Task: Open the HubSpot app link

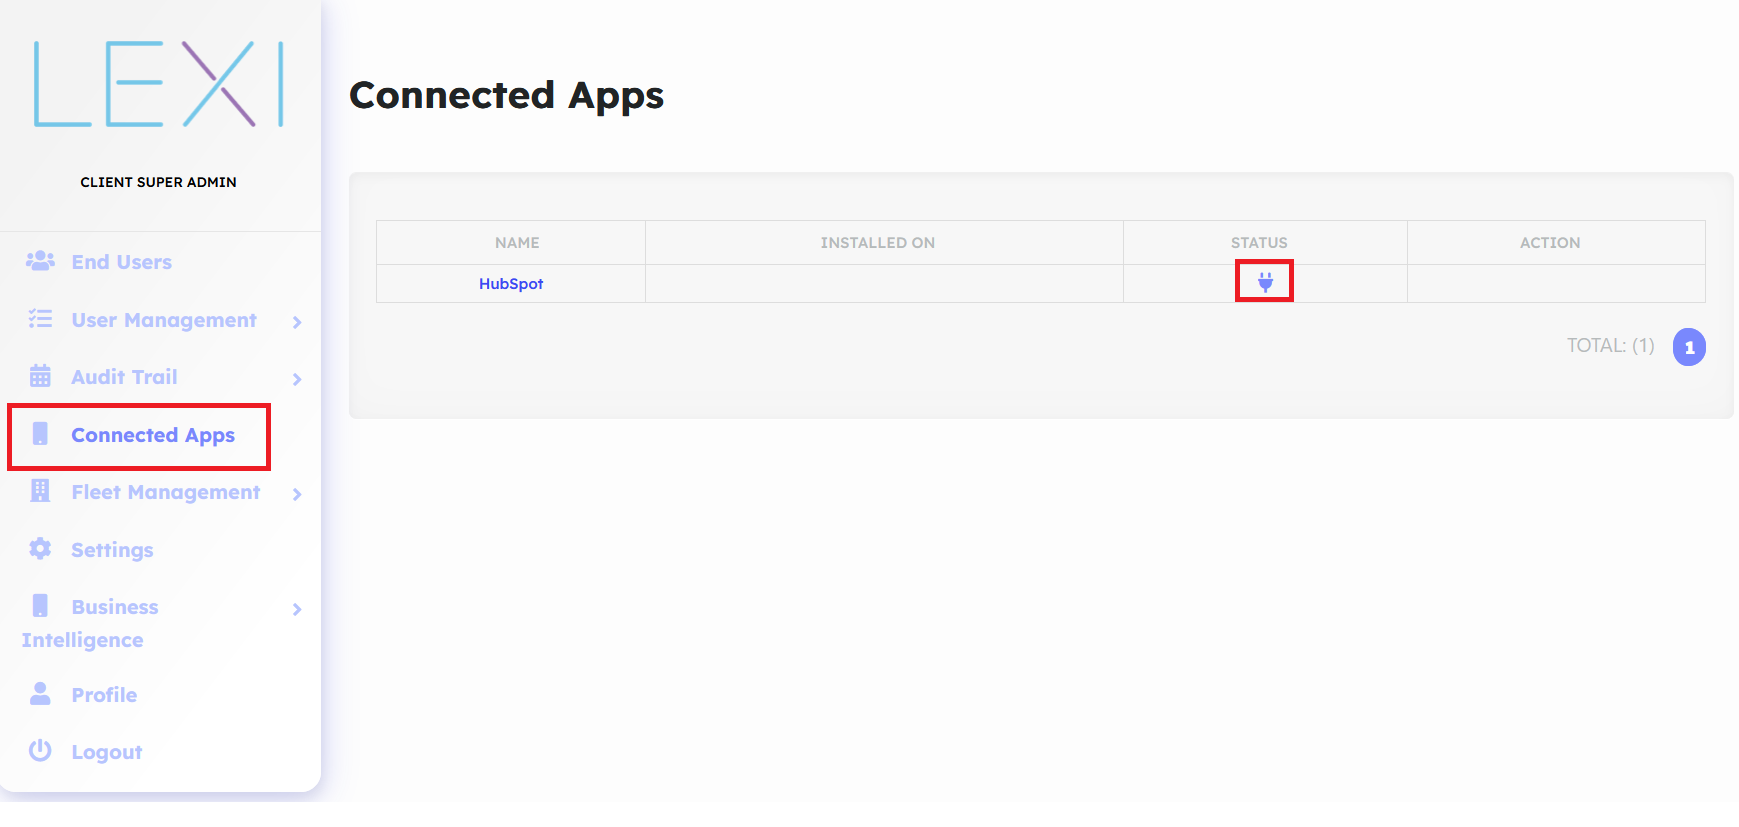Action: pyautogui.click(x=511, y=284)
